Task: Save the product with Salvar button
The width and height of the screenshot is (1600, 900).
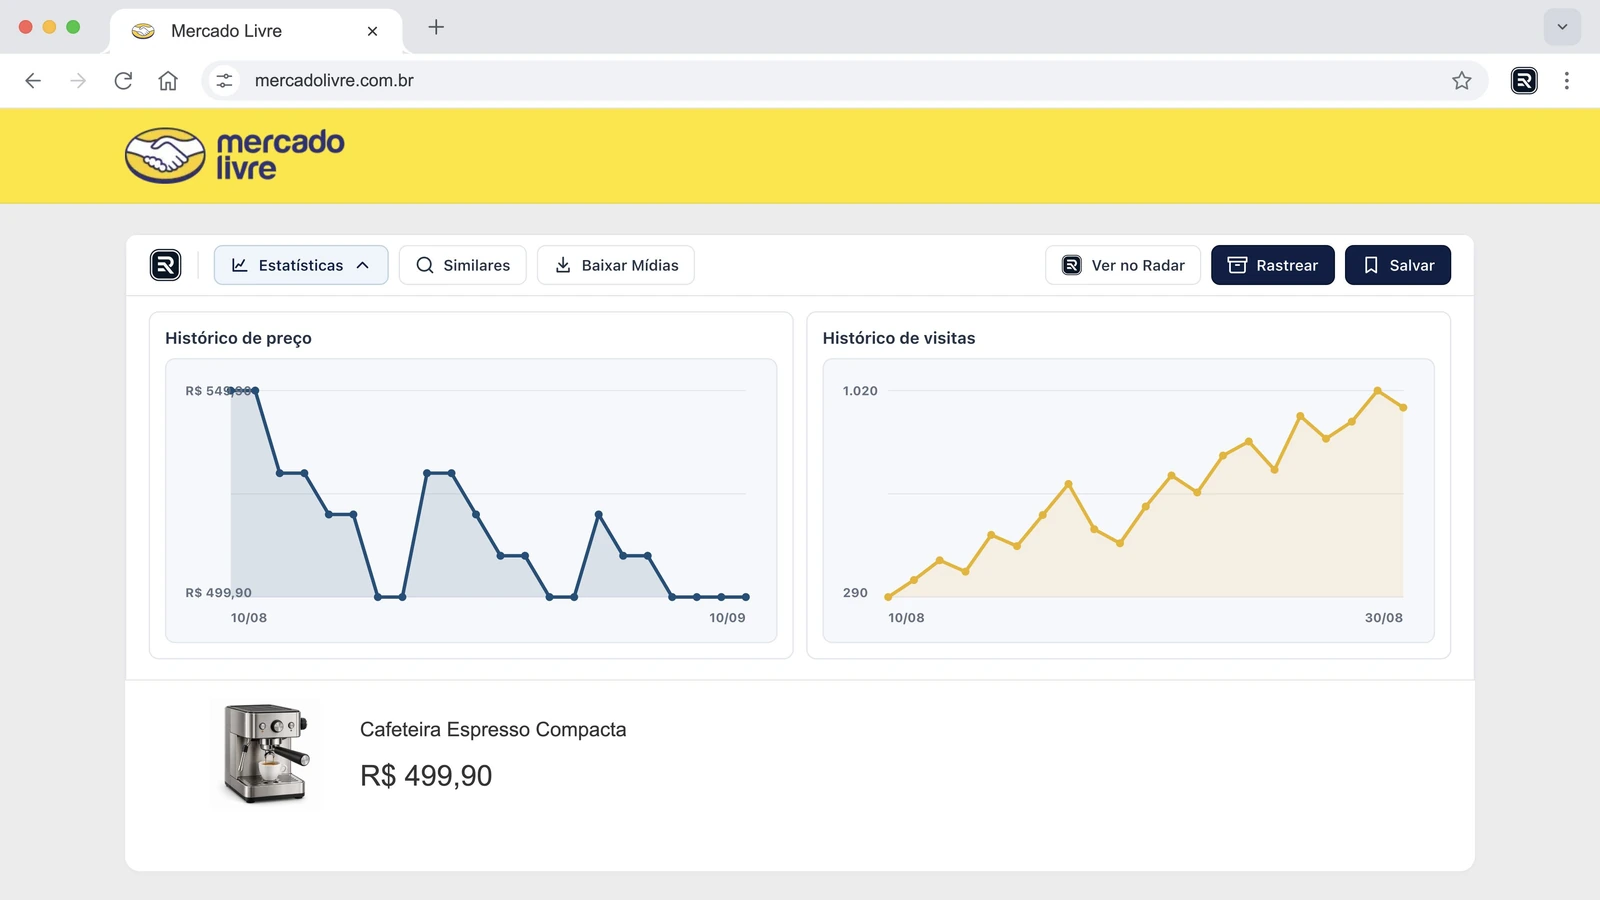Action: click(1398, 265)
